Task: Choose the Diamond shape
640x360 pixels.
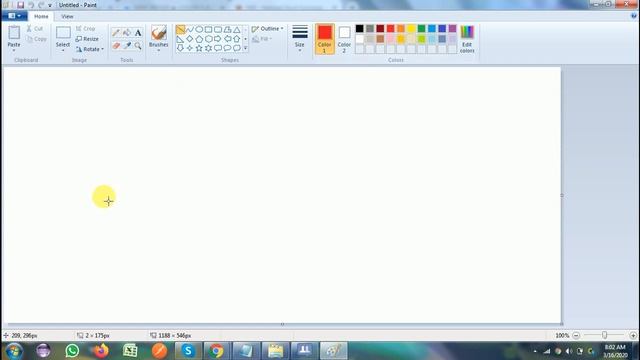Action: pyautogui.click(x=190, y=39)
